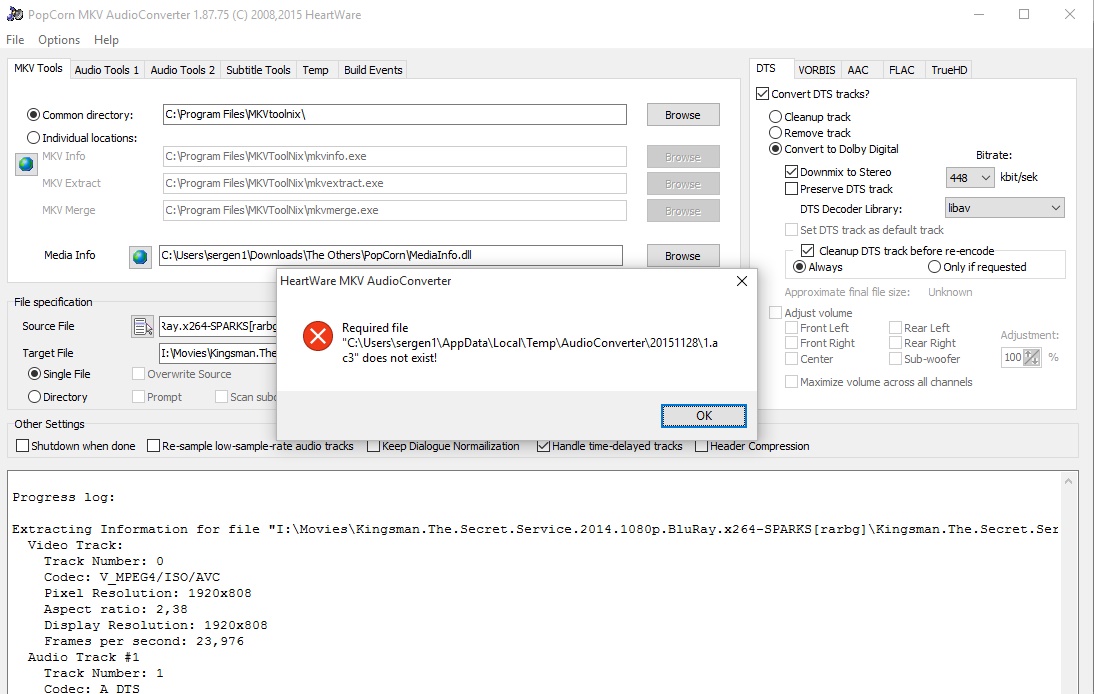The height and width of the screenshot is (694, 1094).
Task: Open the Options menu
Action: [x=59, y=40]
